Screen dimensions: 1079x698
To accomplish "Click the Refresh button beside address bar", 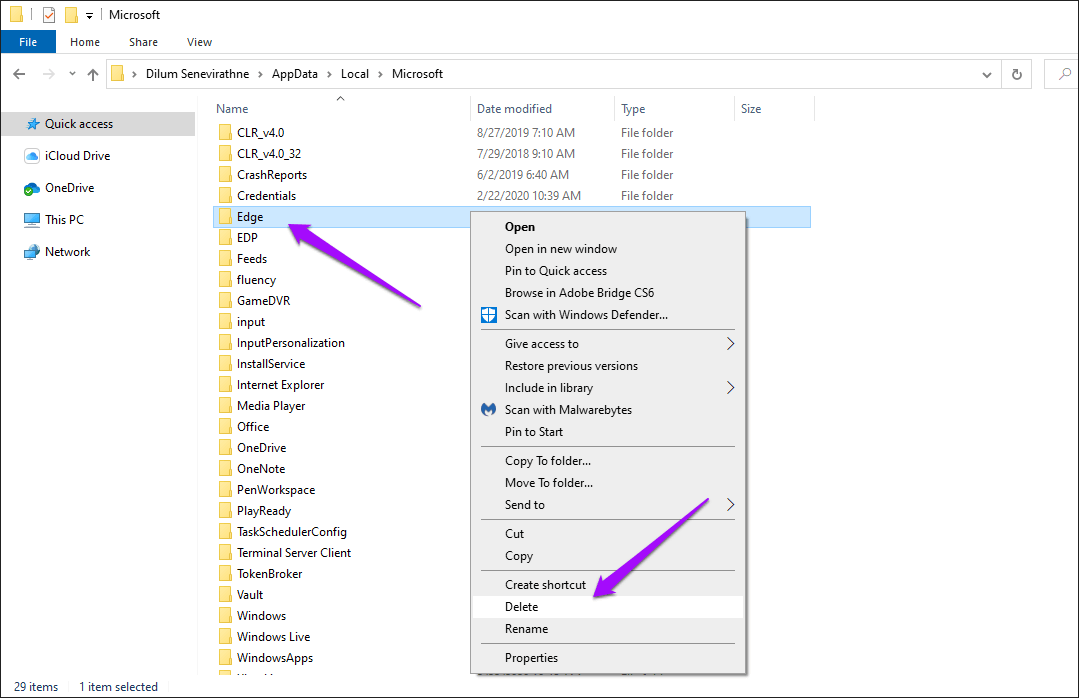I will 1016,74.
